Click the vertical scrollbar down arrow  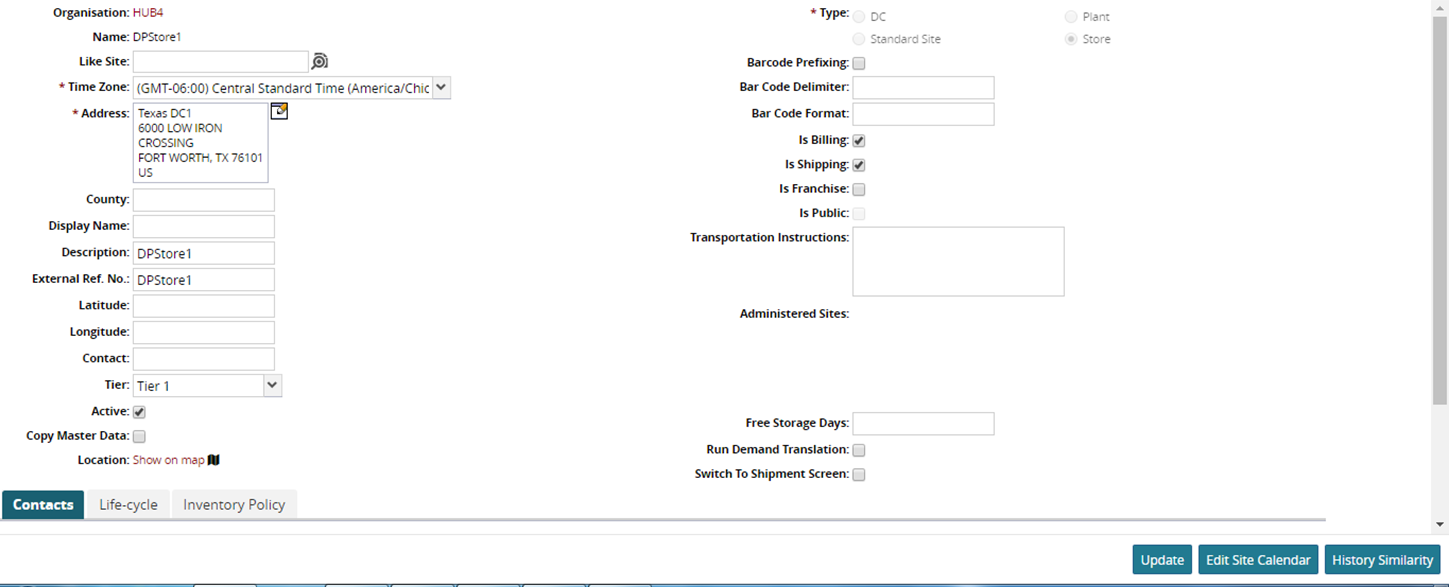(1440, 524)
